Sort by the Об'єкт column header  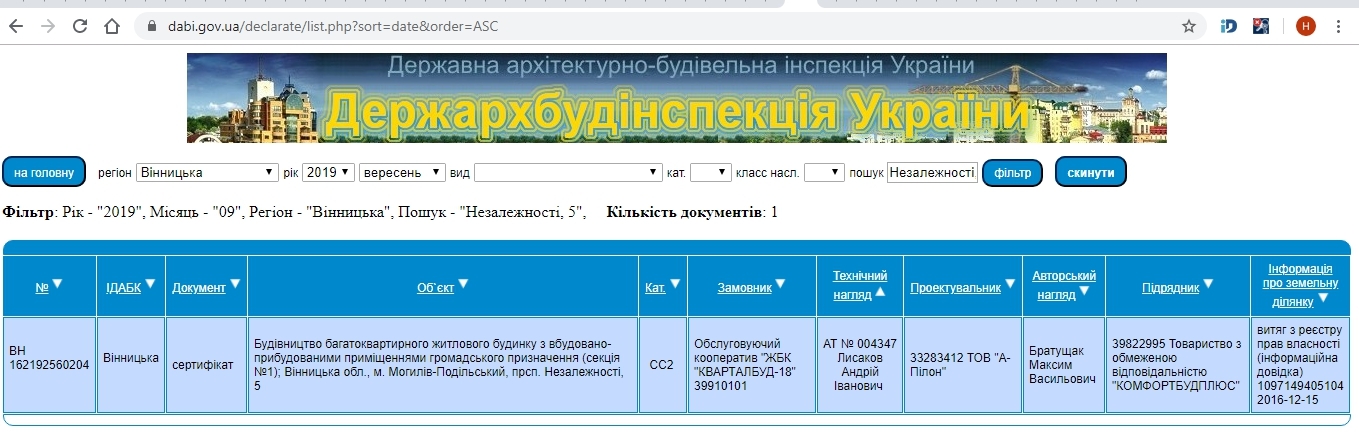(436, 287)
